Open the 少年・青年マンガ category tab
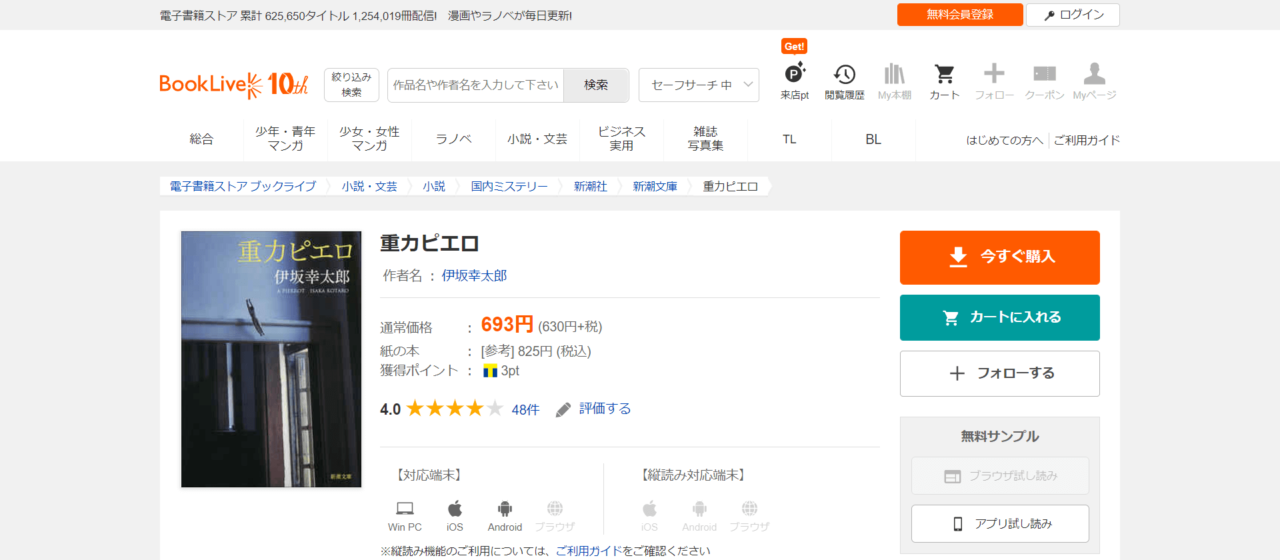The image size is (1280, 560). 285,139
